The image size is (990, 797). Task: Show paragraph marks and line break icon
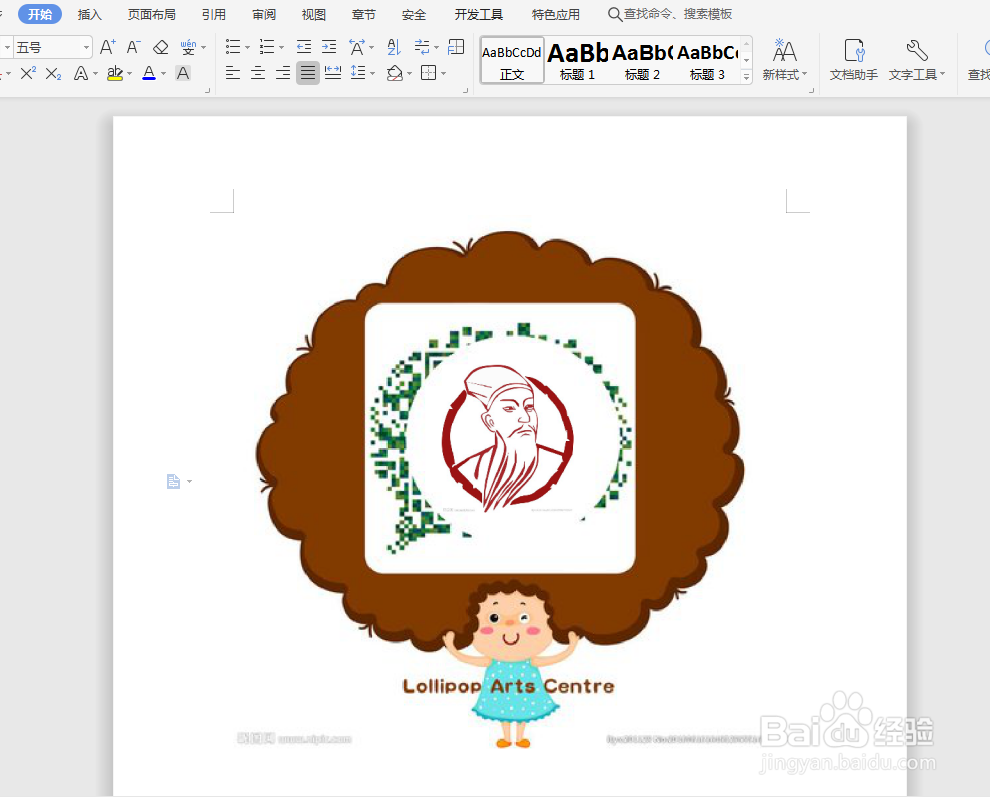(422, 47)
